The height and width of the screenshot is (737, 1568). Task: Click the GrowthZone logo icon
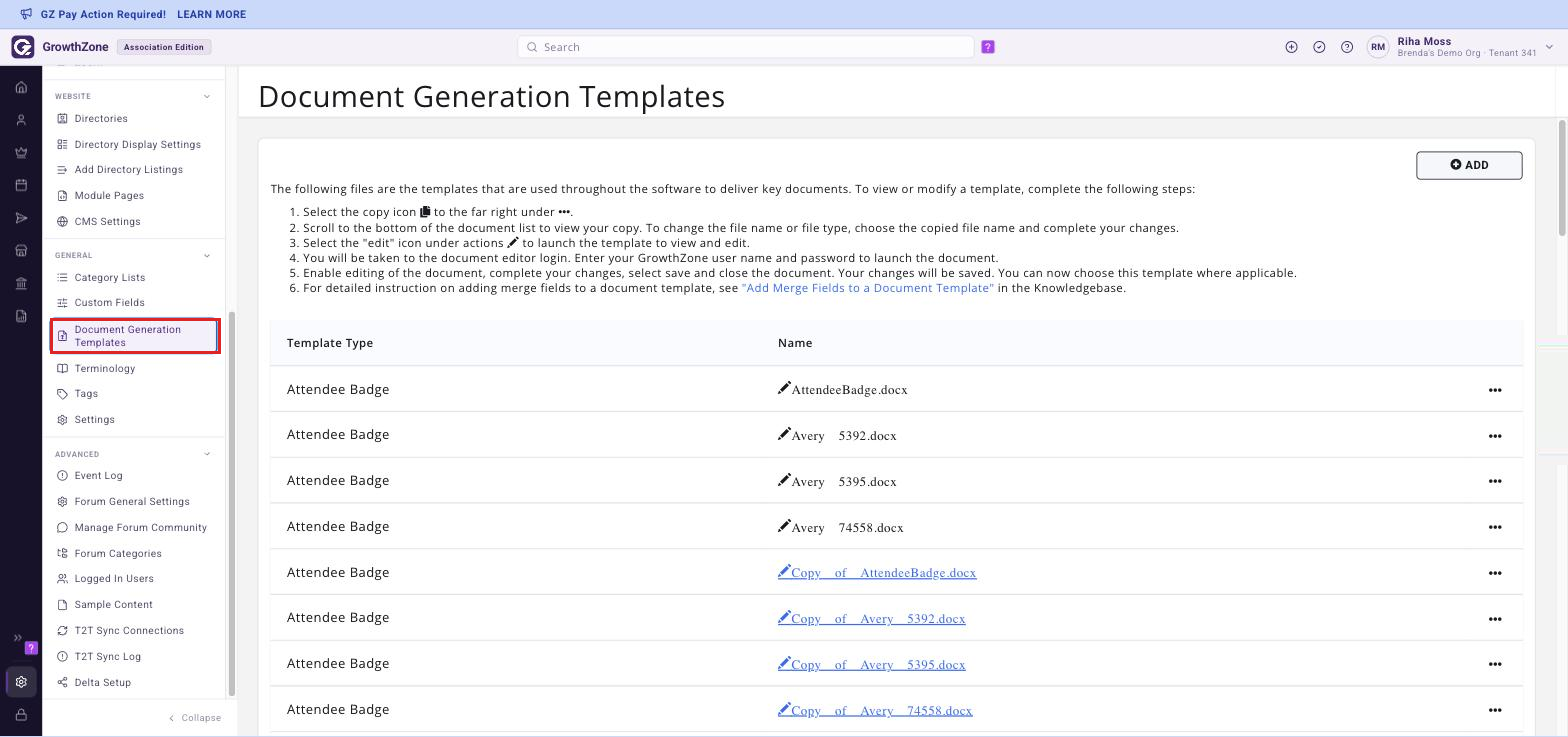click(x=22, y=47)
